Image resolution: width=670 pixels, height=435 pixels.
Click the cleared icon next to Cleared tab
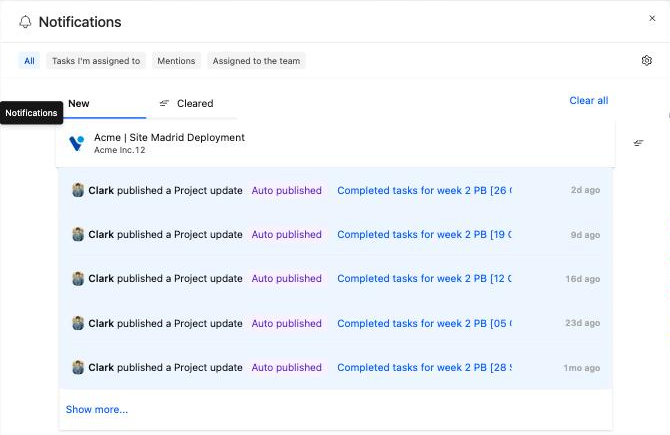click(164, 103)
